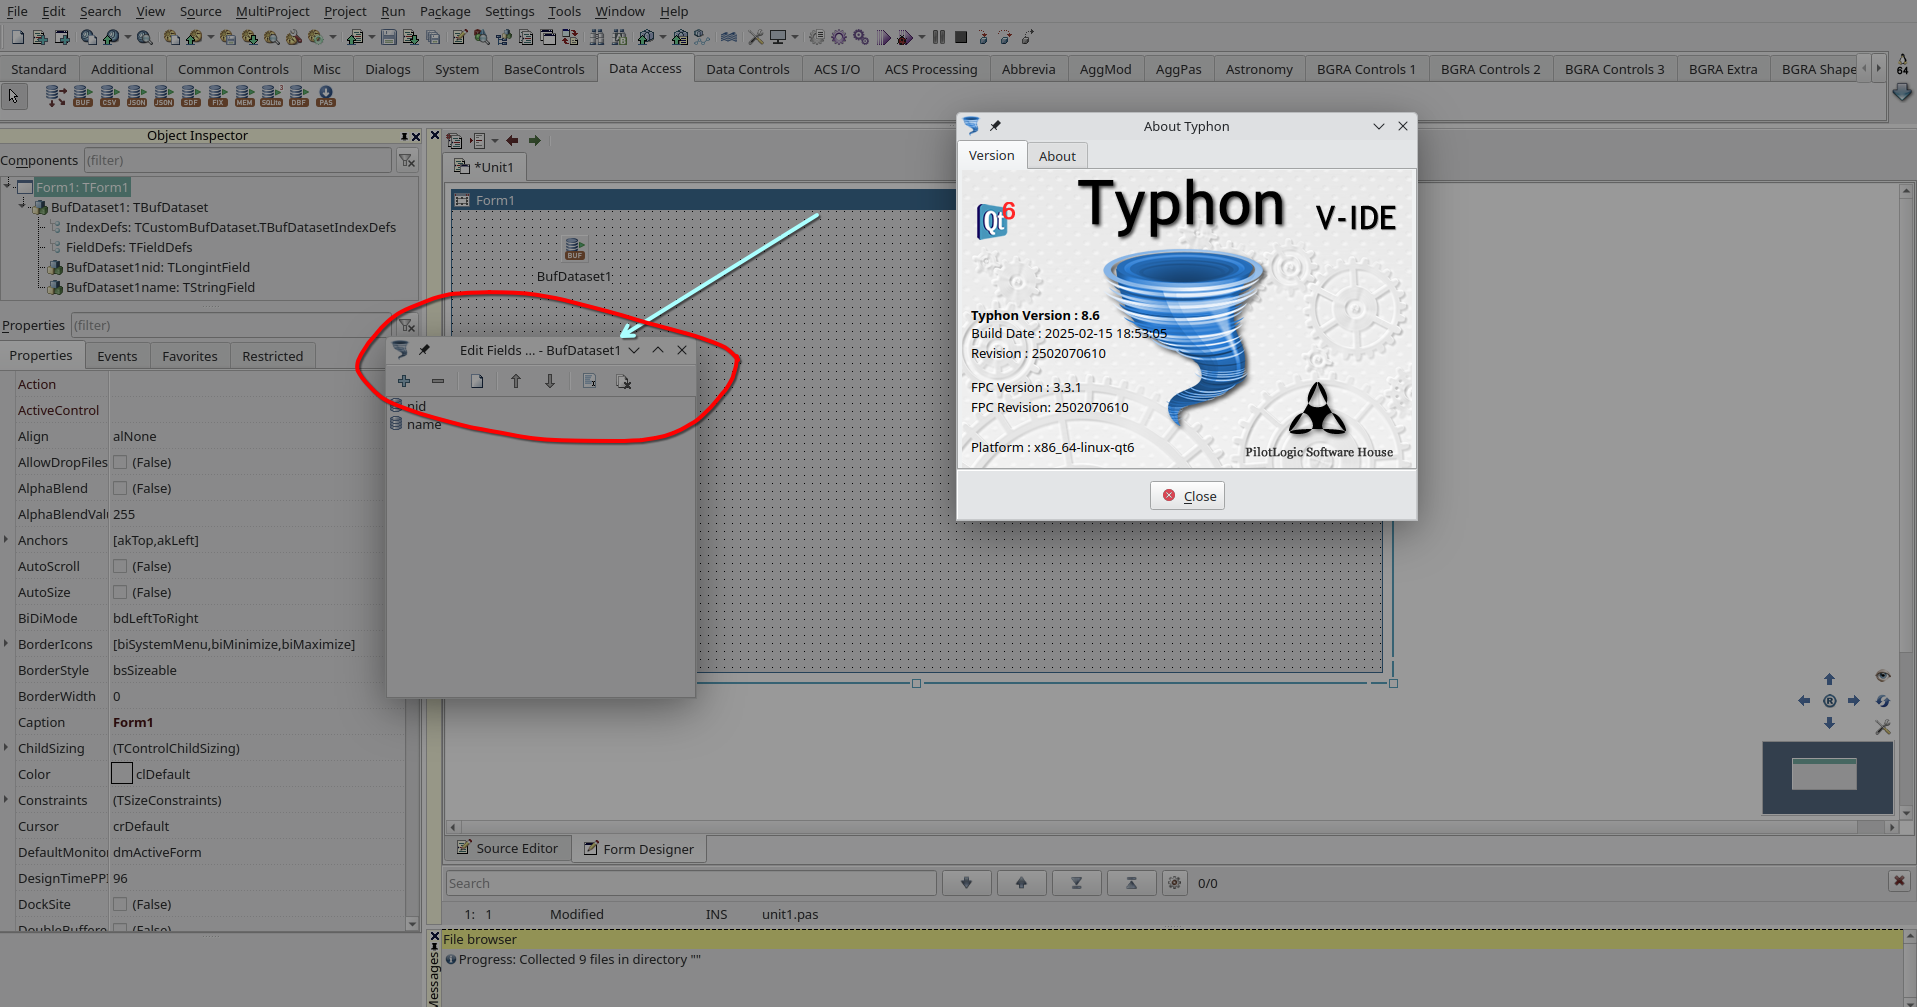Viewport: 1917px width, 1007px height.
Task: Click the Components filter input field
Action: [x=237, y=160]
